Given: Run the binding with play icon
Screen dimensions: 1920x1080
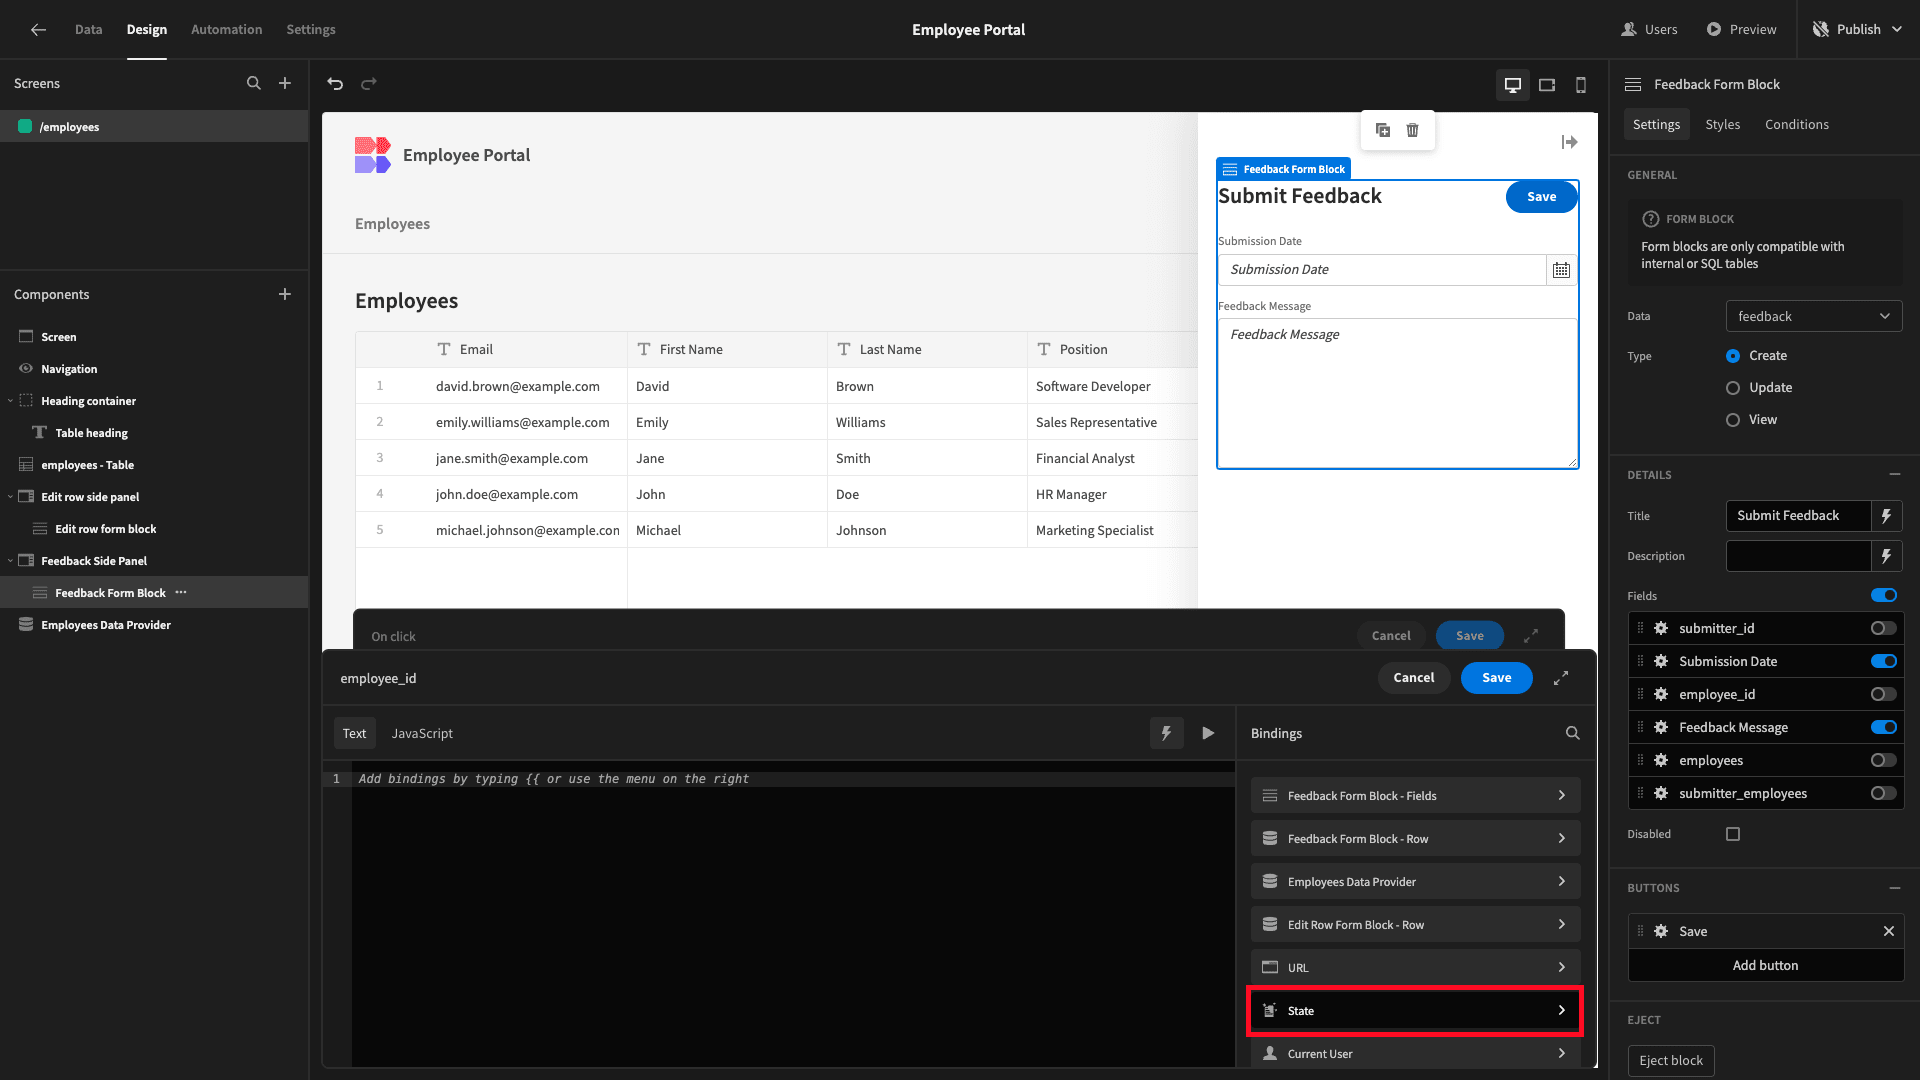Looking at the screenshot, I should 1208,733.
